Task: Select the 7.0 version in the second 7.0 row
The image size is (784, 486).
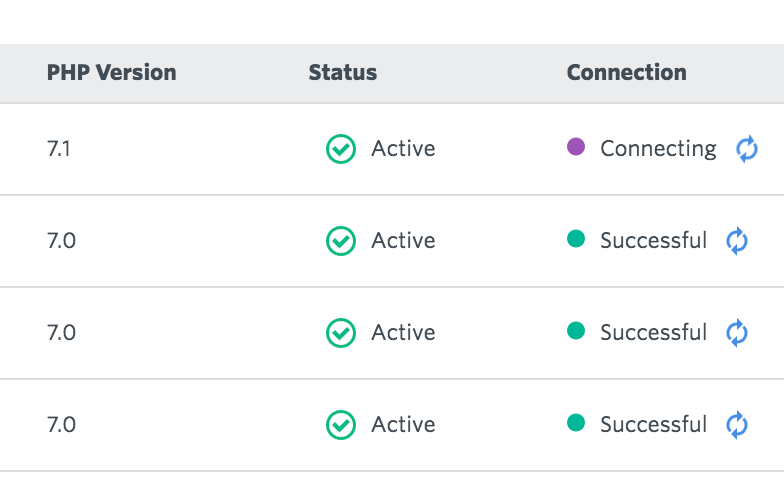Action: point(62,333)
